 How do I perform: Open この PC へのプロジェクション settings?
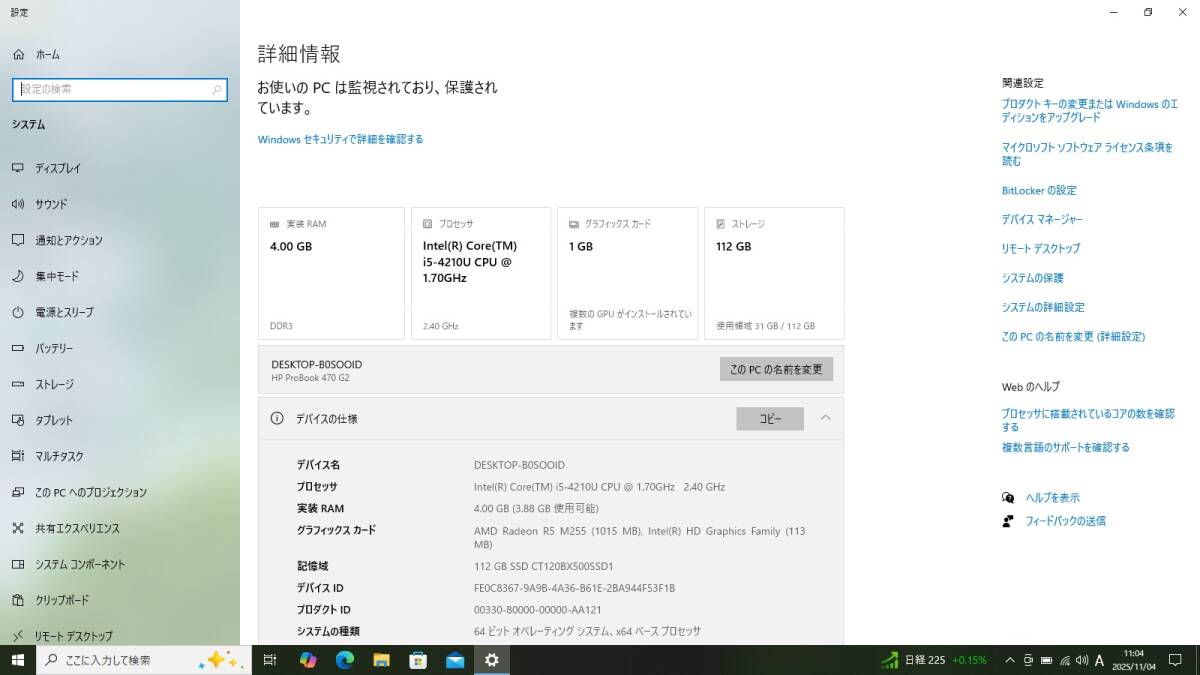(120, 492)
